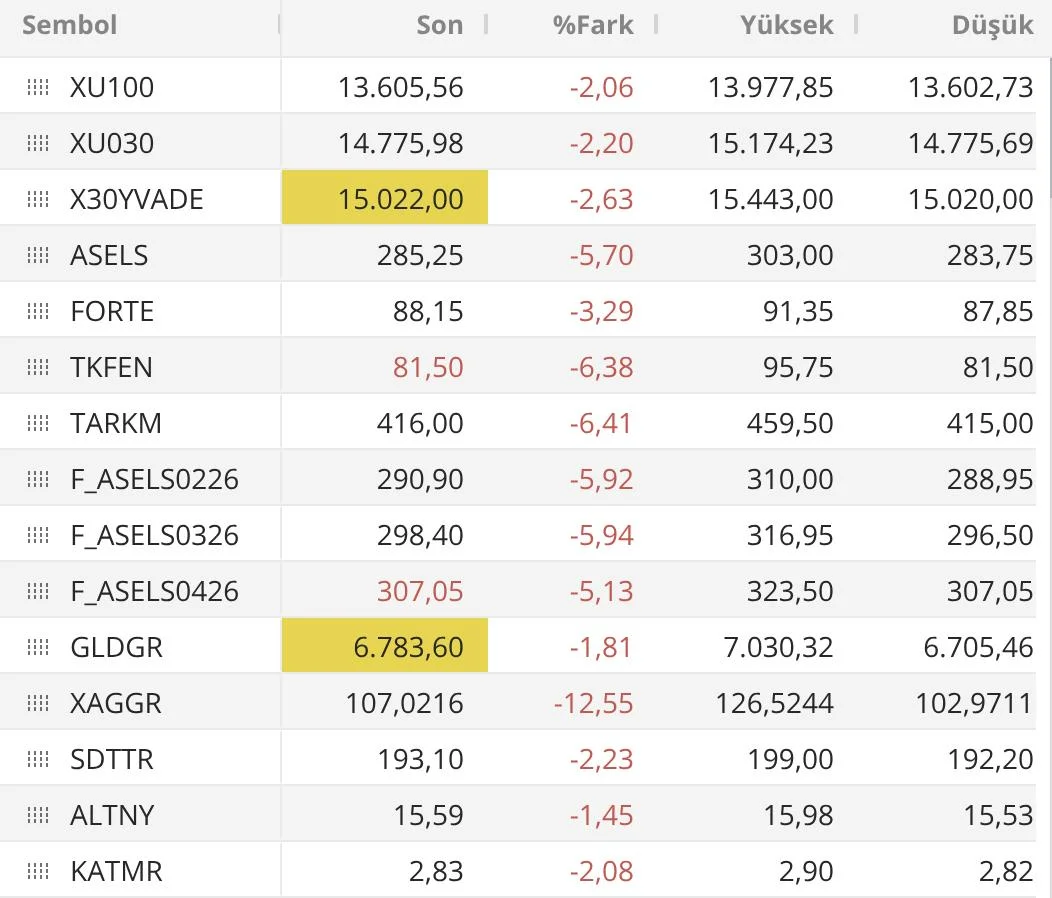Viewport: 1052px width, 898px height.
Task: Click the drag handle on FORTE row
Action: (x=38, y=312)
